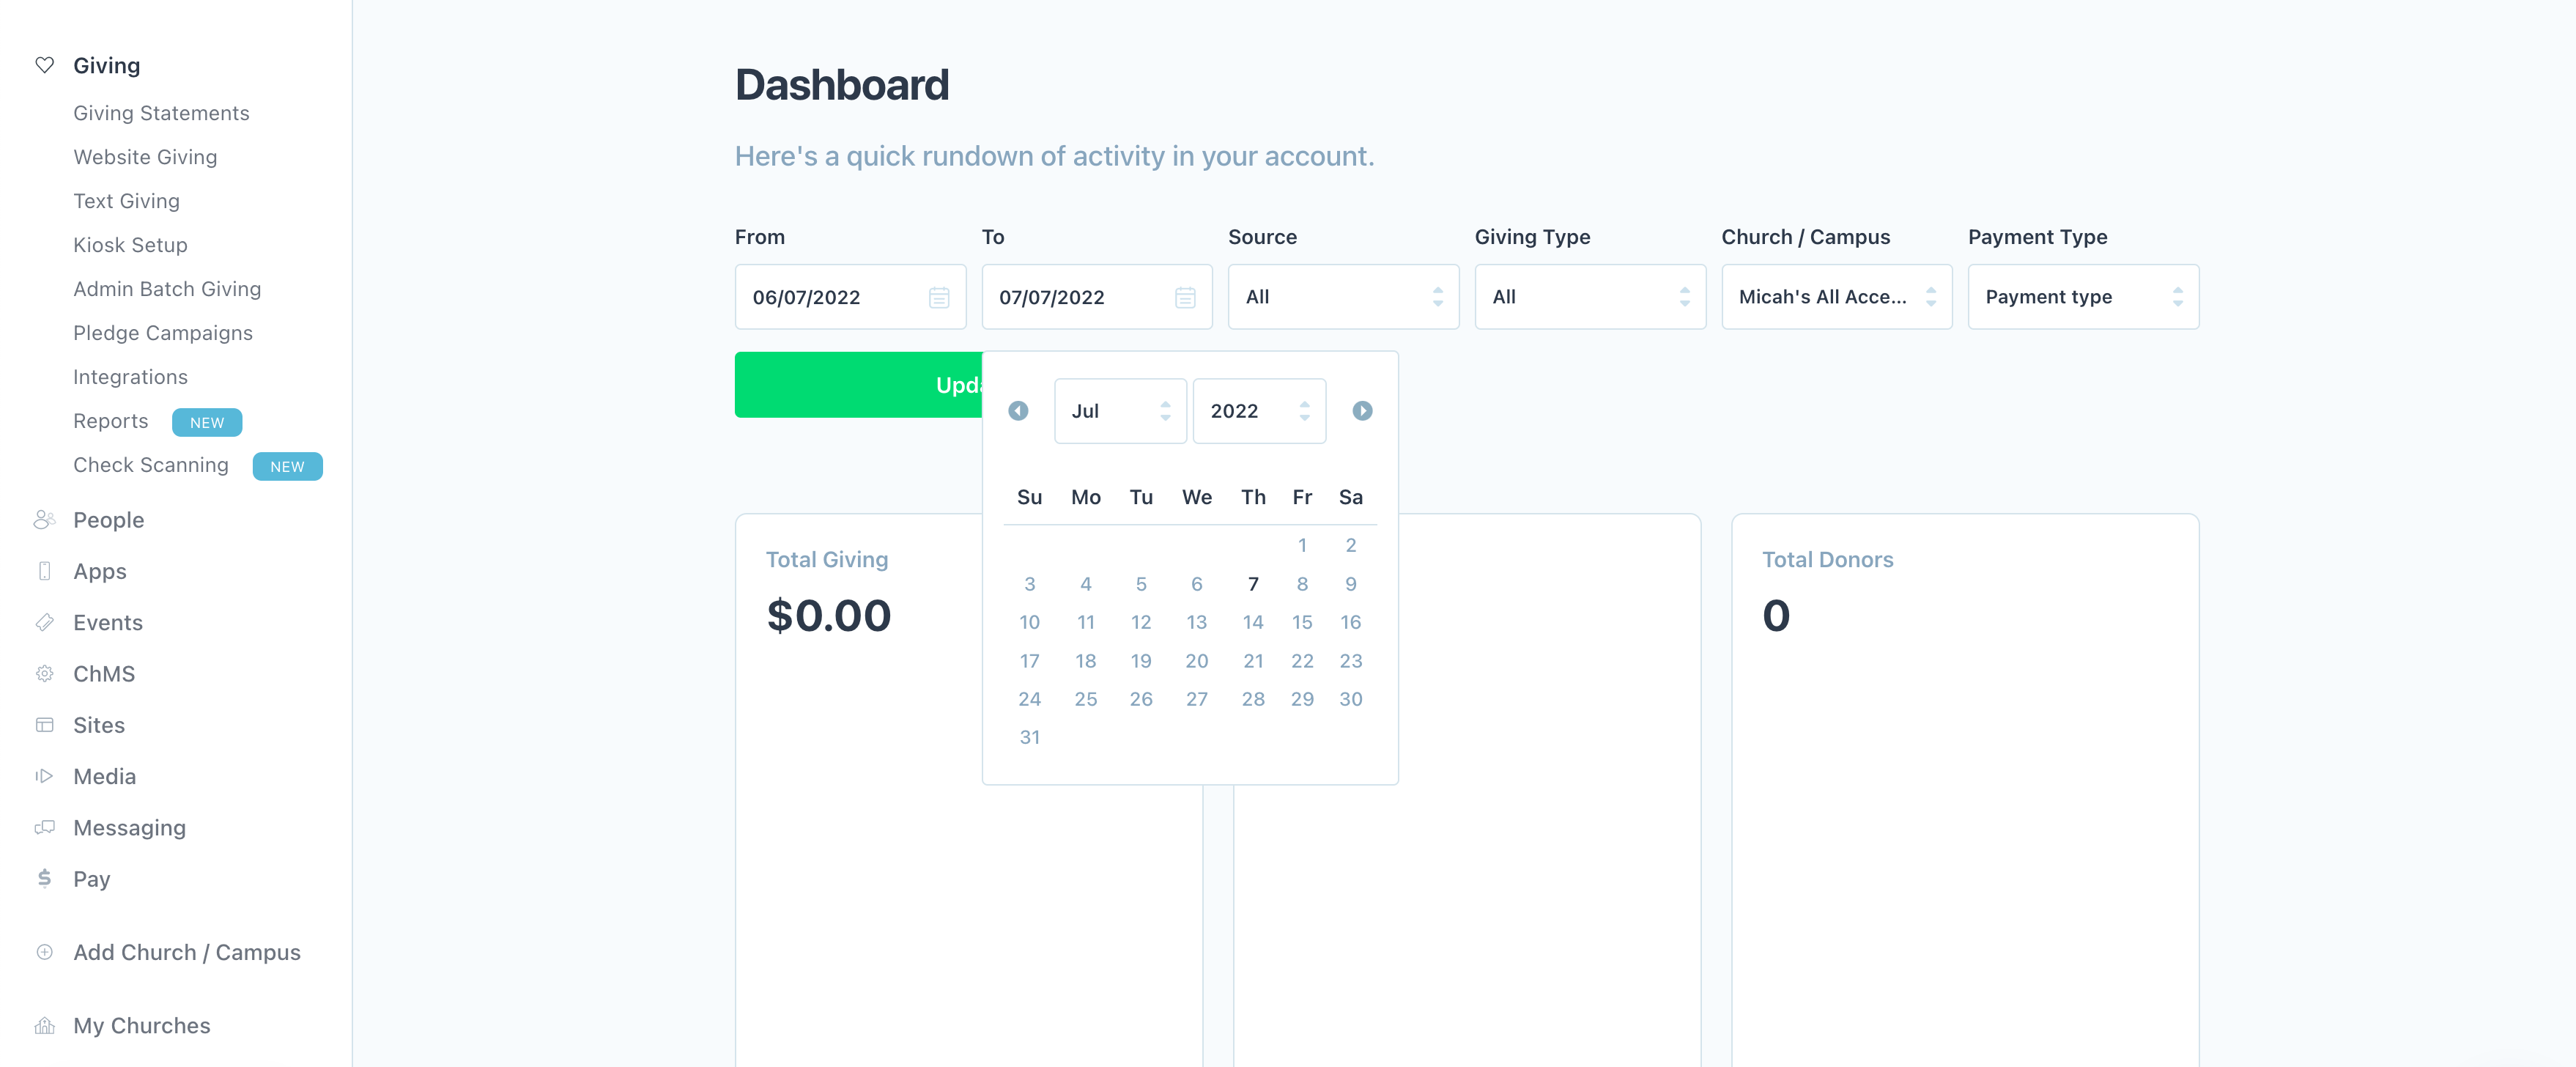This screenshot has height=1067, width=2576.
Task: Click the People icon in sidebar
Action: coord(44,520)
